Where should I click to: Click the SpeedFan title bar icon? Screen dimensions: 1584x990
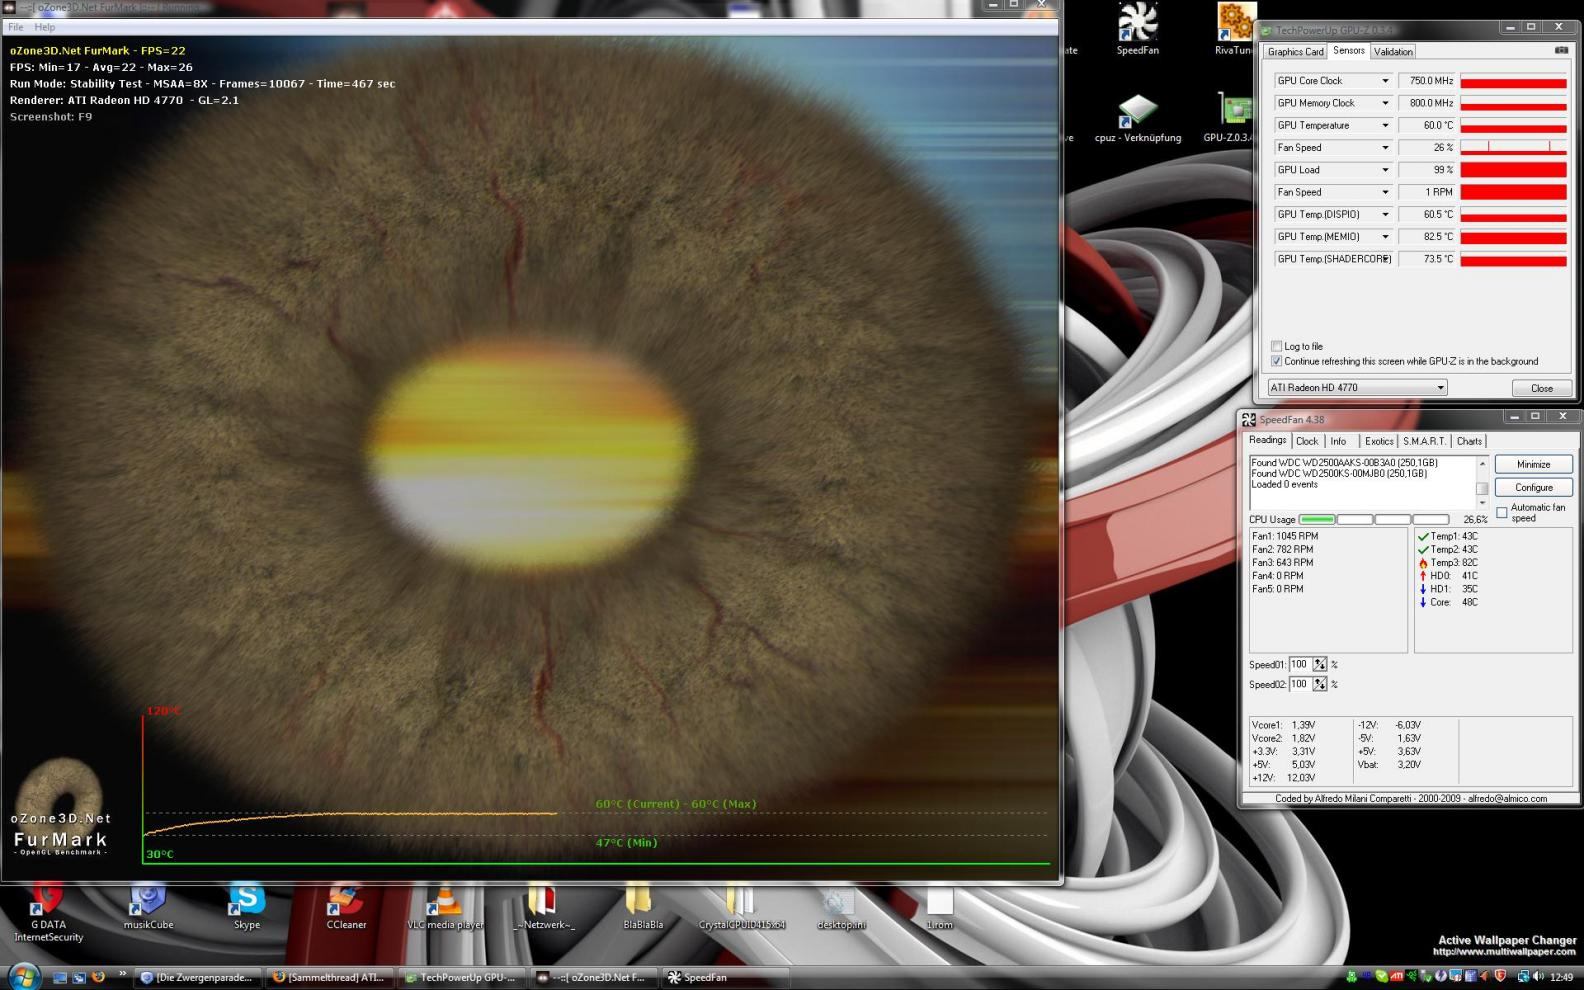pyautogui.click(x=1249, y=419)
